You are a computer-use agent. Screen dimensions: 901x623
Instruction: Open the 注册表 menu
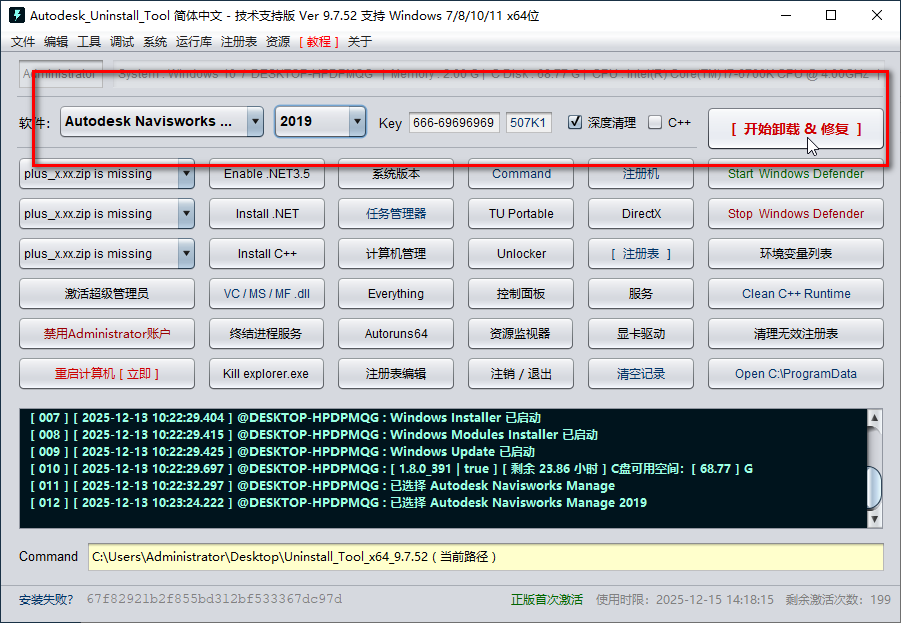tap(238, 41)
